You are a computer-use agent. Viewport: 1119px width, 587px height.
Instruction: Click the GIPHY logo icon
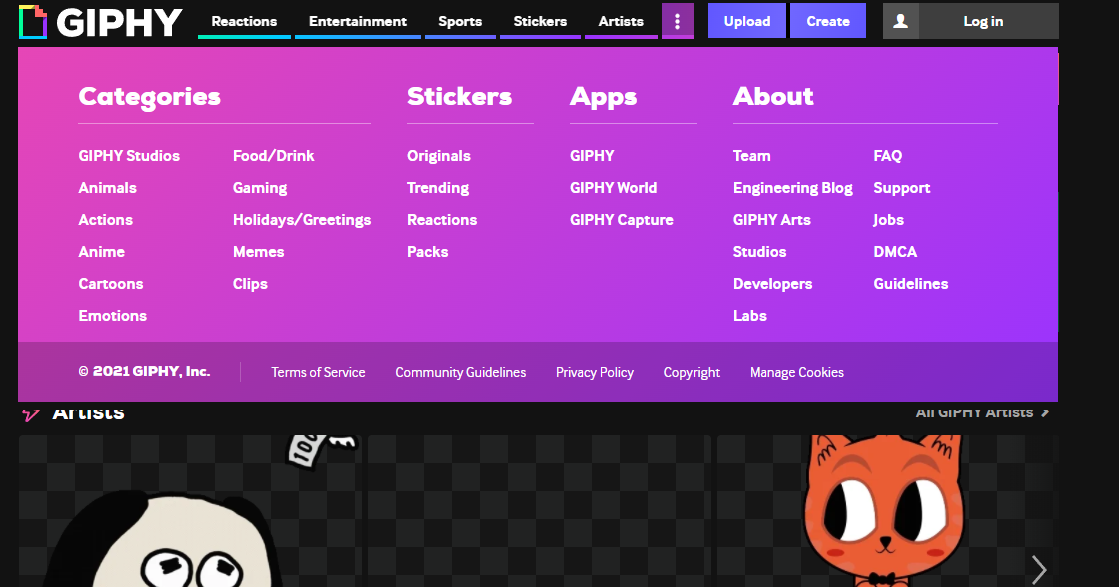click(x=33, y=21)
